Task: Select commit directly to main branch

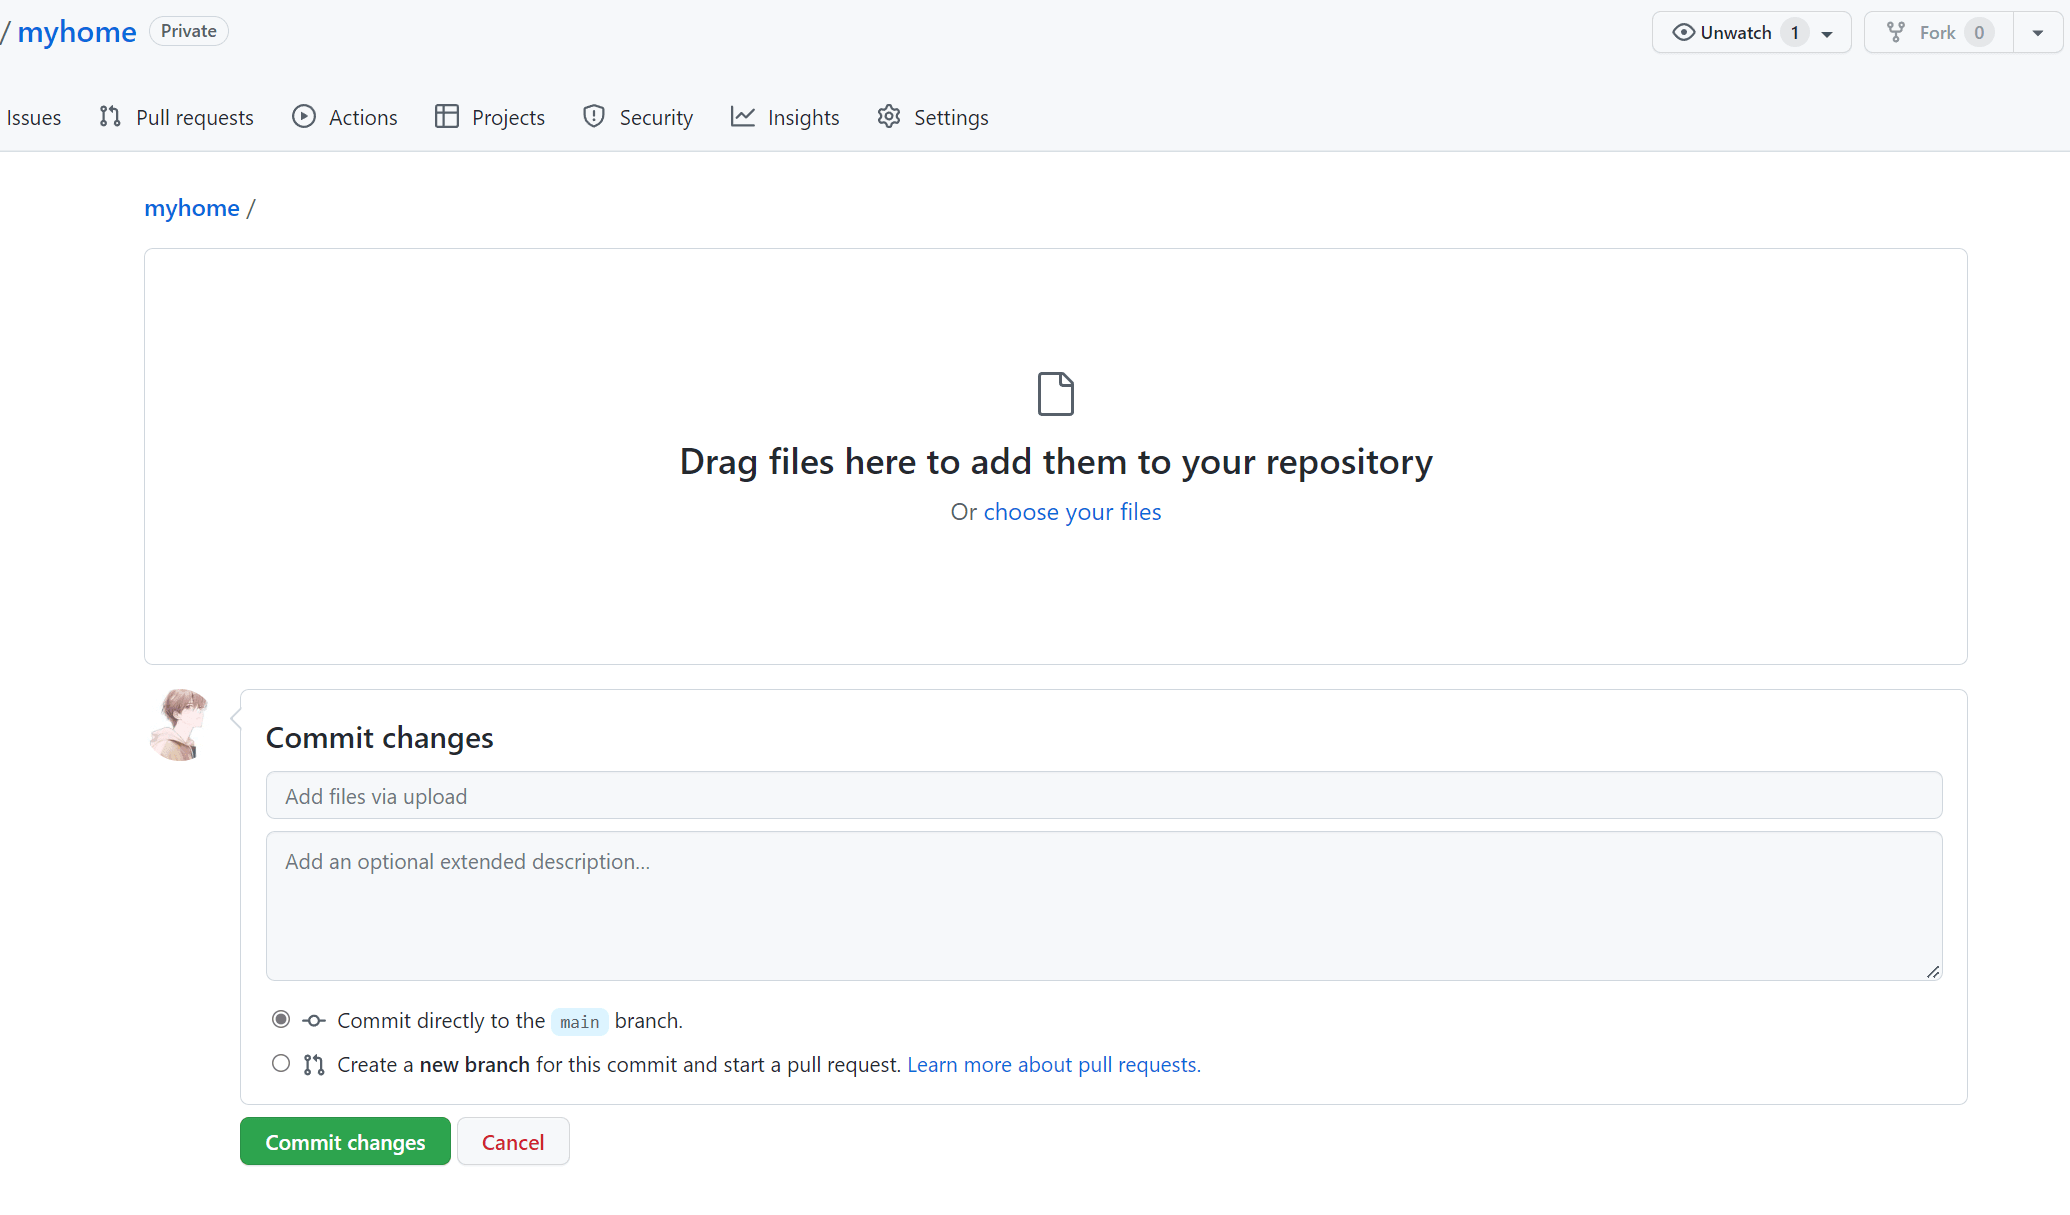Action: 281,1019
